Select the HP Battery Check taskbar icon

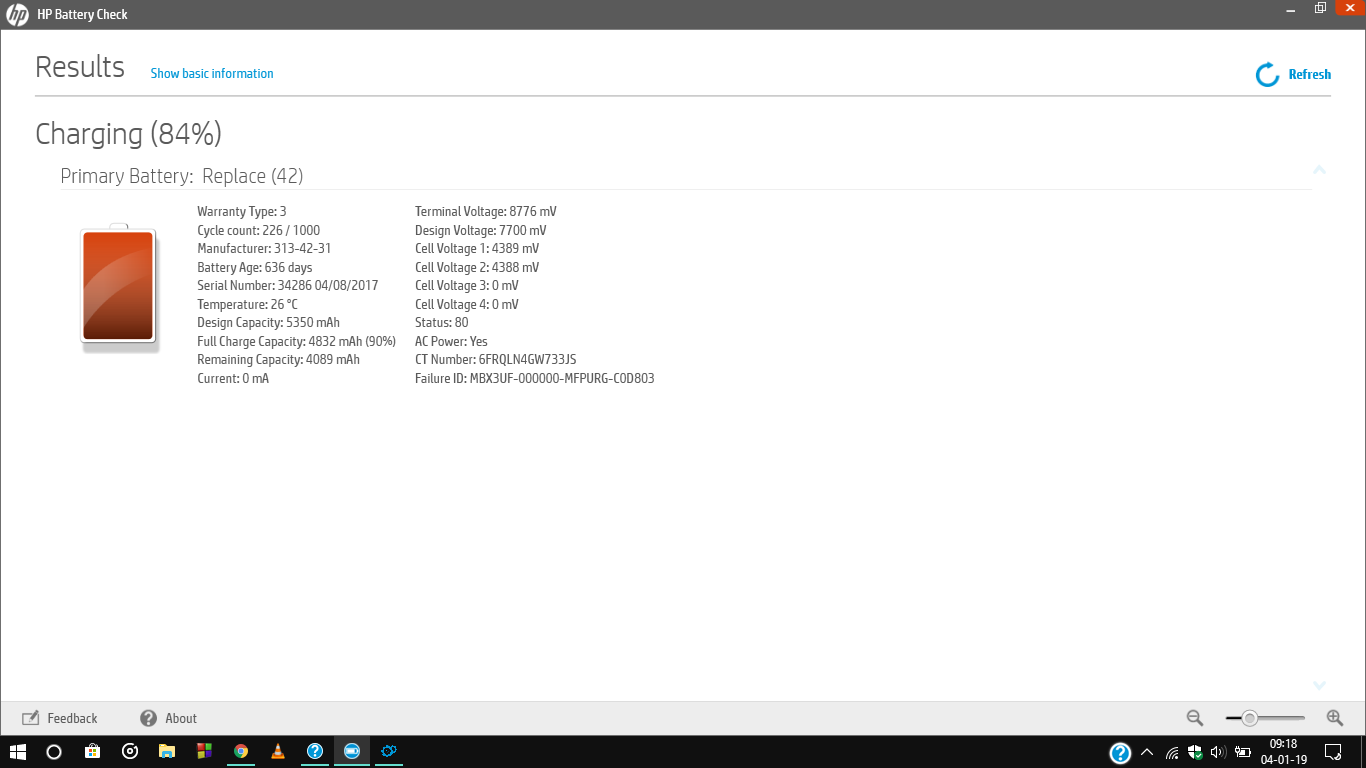point(351,751)
